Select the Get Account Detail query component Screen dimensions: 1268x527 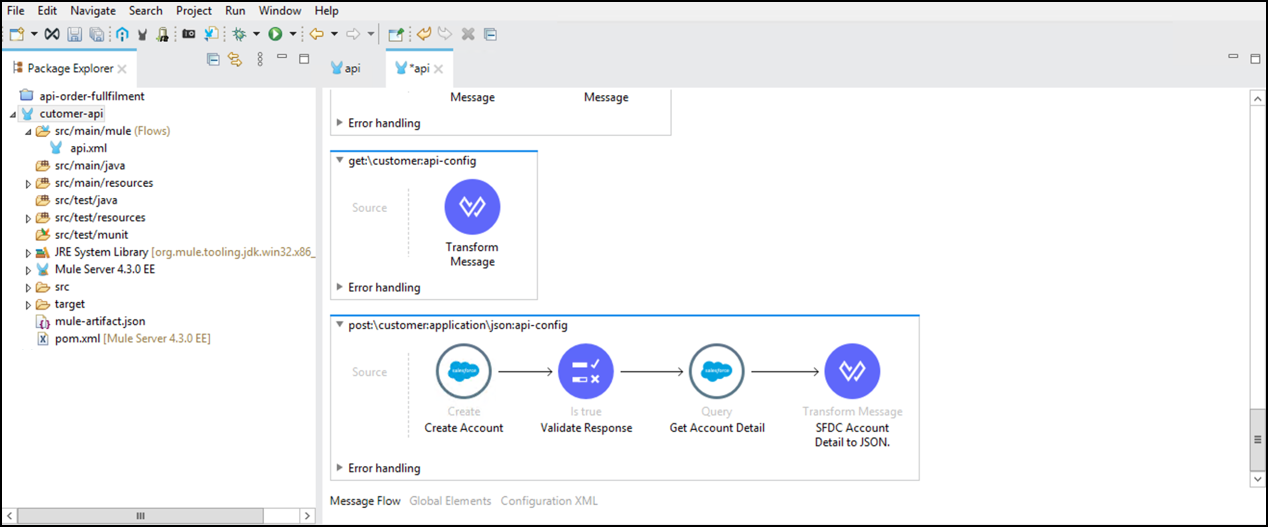pyautogui.click(x=716, y=371)
